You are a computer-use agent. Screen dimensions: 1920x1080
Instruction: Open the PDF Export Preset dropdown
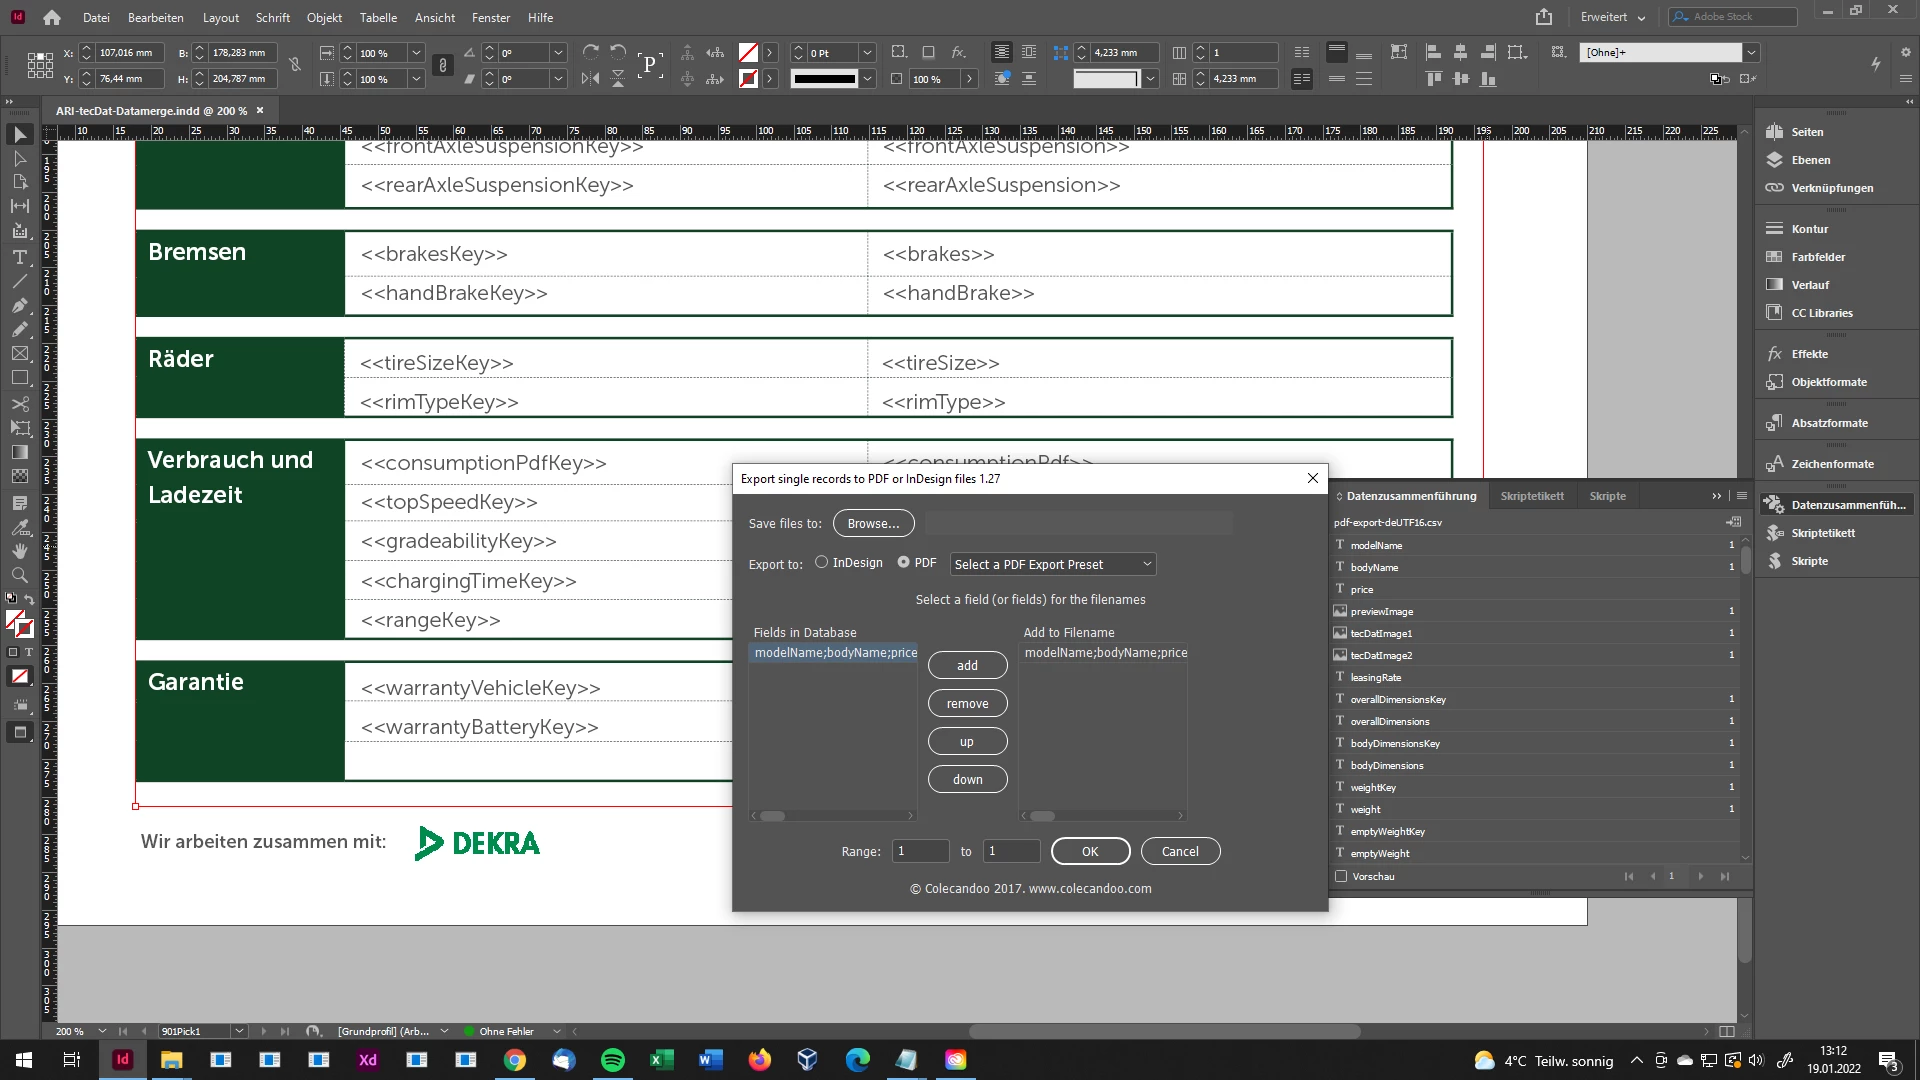tap(1053, 564)
